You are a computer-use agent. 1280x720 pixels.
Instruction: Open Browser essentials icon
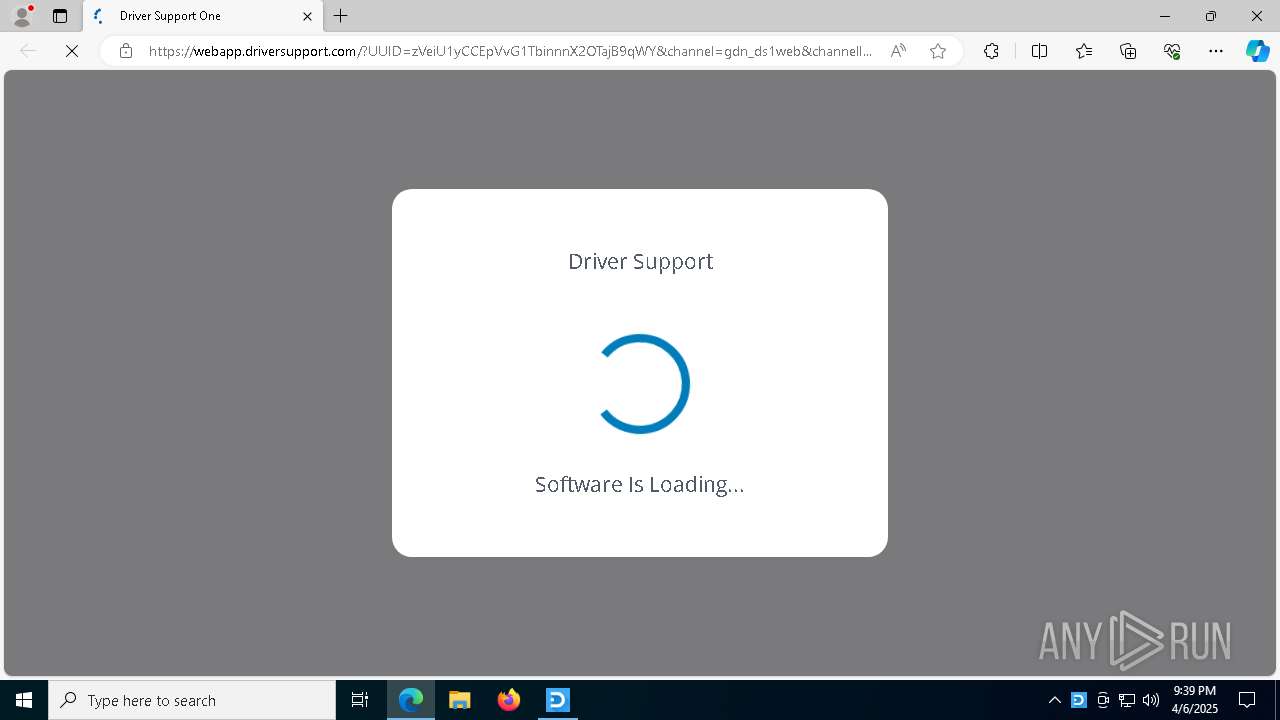click(1172, 51)
